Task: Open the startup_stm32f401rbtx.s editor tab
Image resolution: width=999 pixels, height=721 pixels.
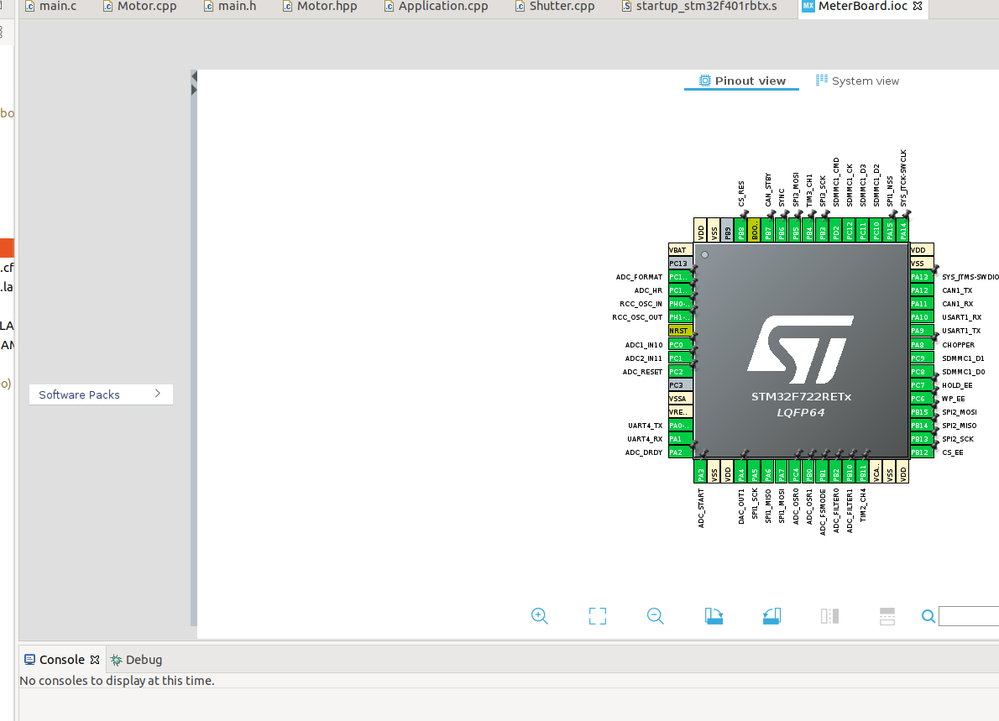Action: tap(699, 6)
